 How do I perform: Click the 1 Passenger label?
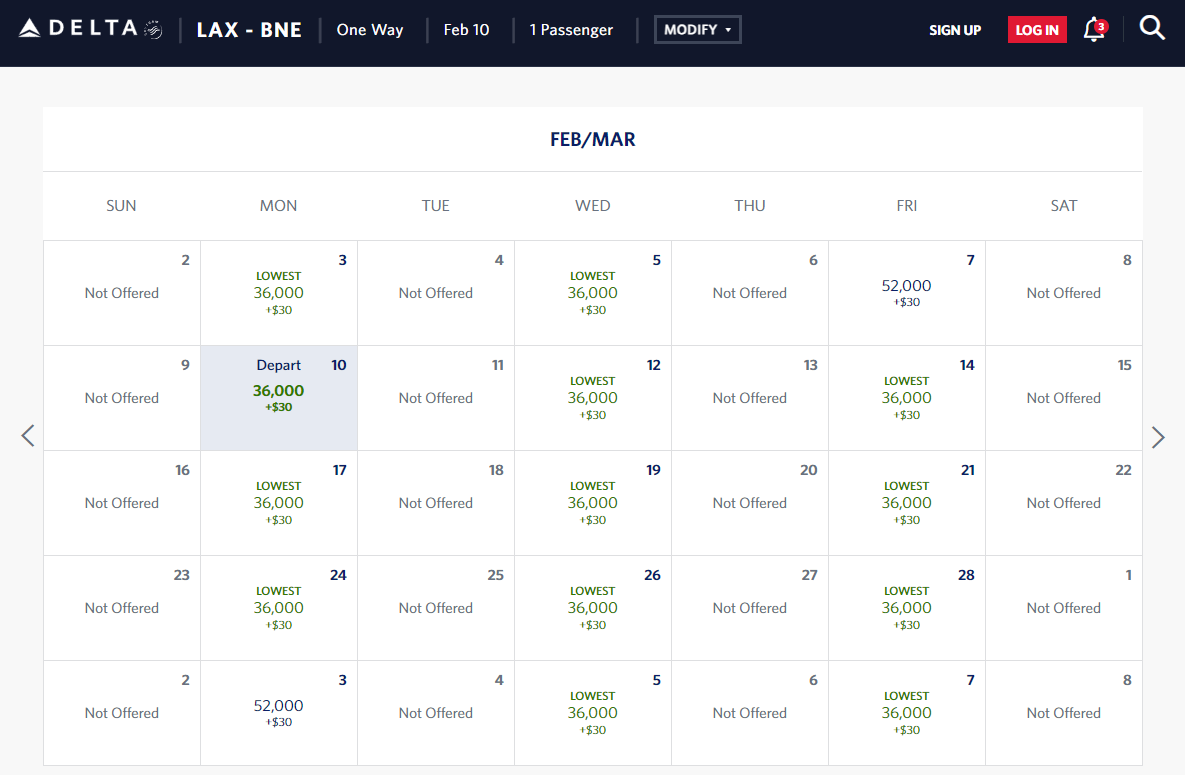click(571, 30)
